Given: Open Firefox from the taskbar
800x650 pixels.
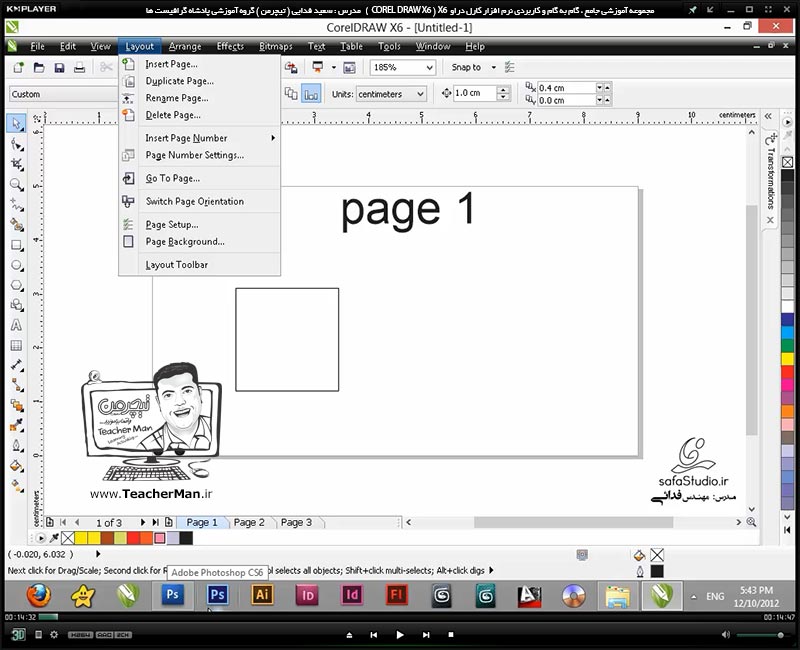Looking at the screenshot, I should pyautogui.click(x=39, y=595).
